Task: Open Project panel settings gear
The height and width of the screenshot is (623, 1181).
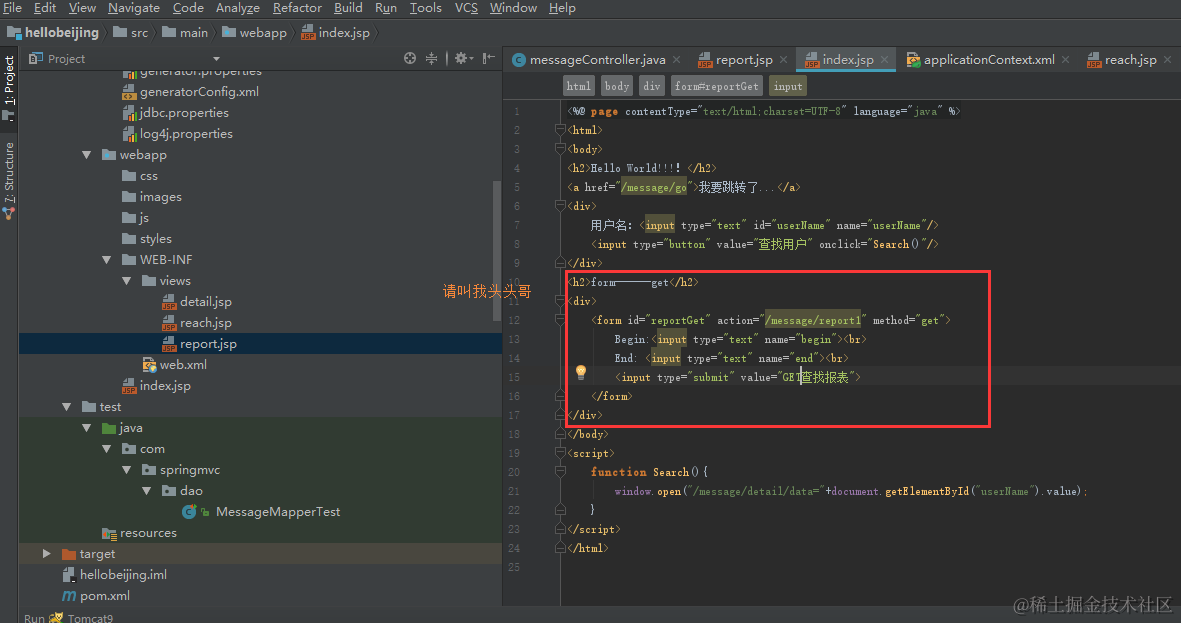Action: click(462, 58)
